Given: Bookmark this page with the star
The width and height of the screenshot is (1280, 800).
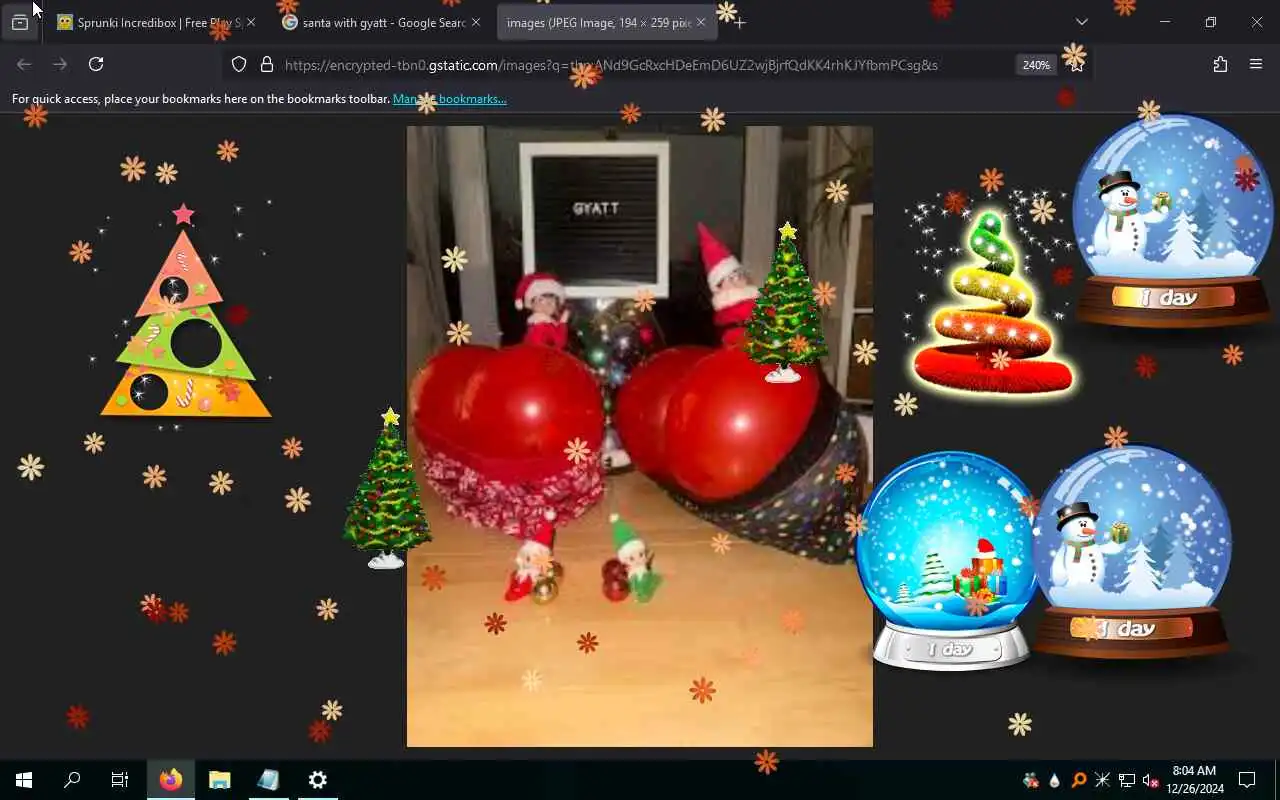Looking at the screenshot, I should [1076, 64].
